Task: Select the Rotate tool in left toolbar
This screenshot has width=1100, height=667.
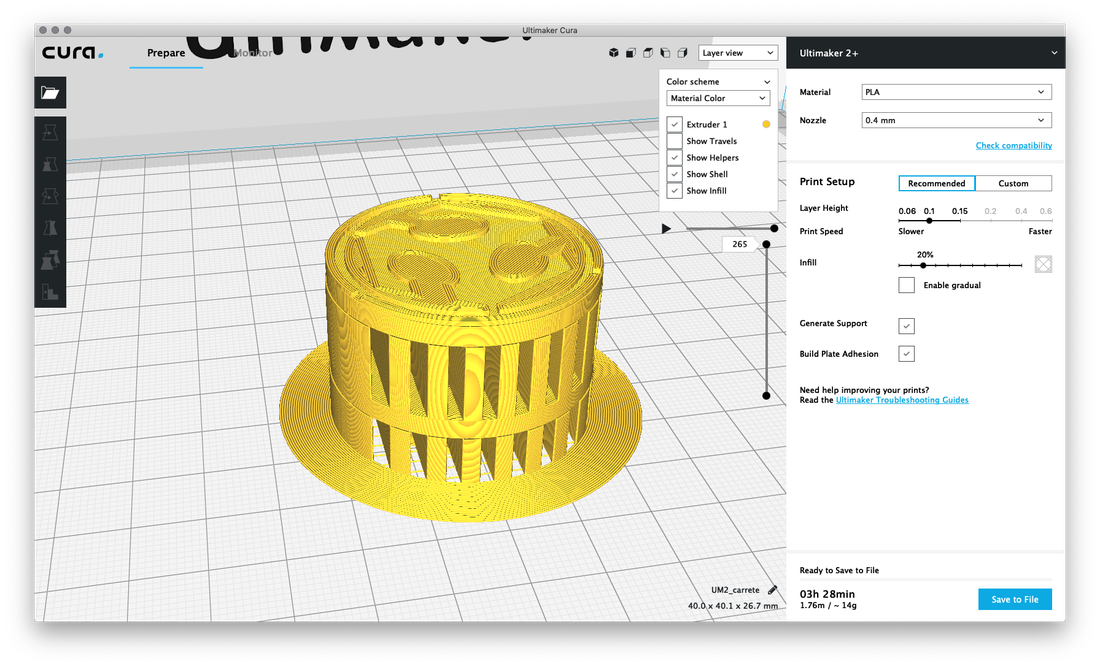Action: tap(50, 196)
